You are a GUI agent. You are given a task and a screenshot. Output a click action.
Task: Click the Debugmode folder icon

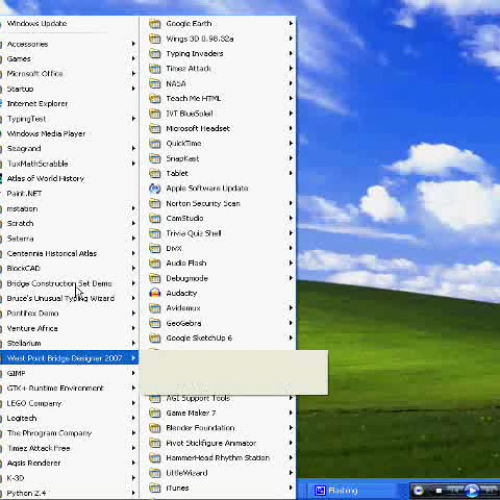tap(155, 278)
